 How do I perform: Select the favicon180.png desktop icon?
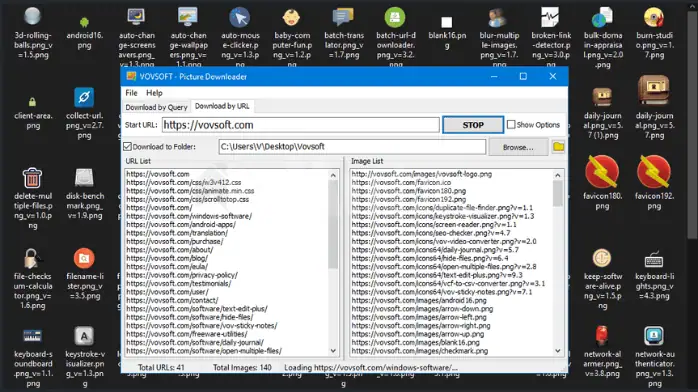[x=602, y=172]
